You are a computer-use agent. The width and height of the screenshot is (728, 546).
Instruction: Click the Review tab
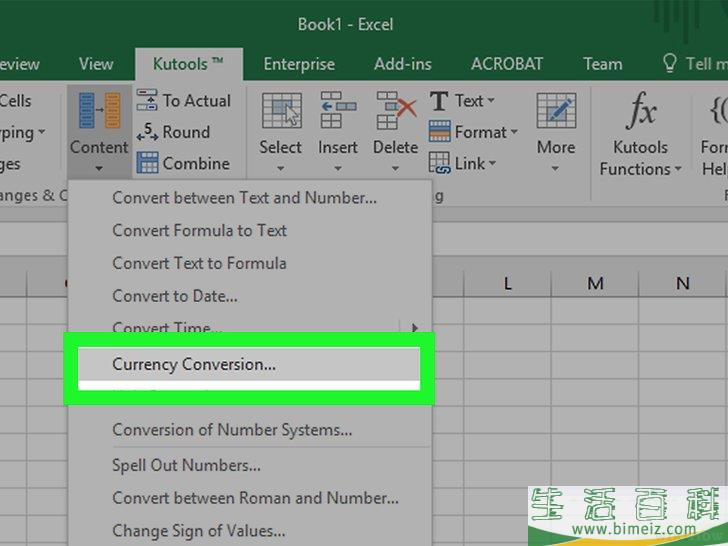(20, 64)
